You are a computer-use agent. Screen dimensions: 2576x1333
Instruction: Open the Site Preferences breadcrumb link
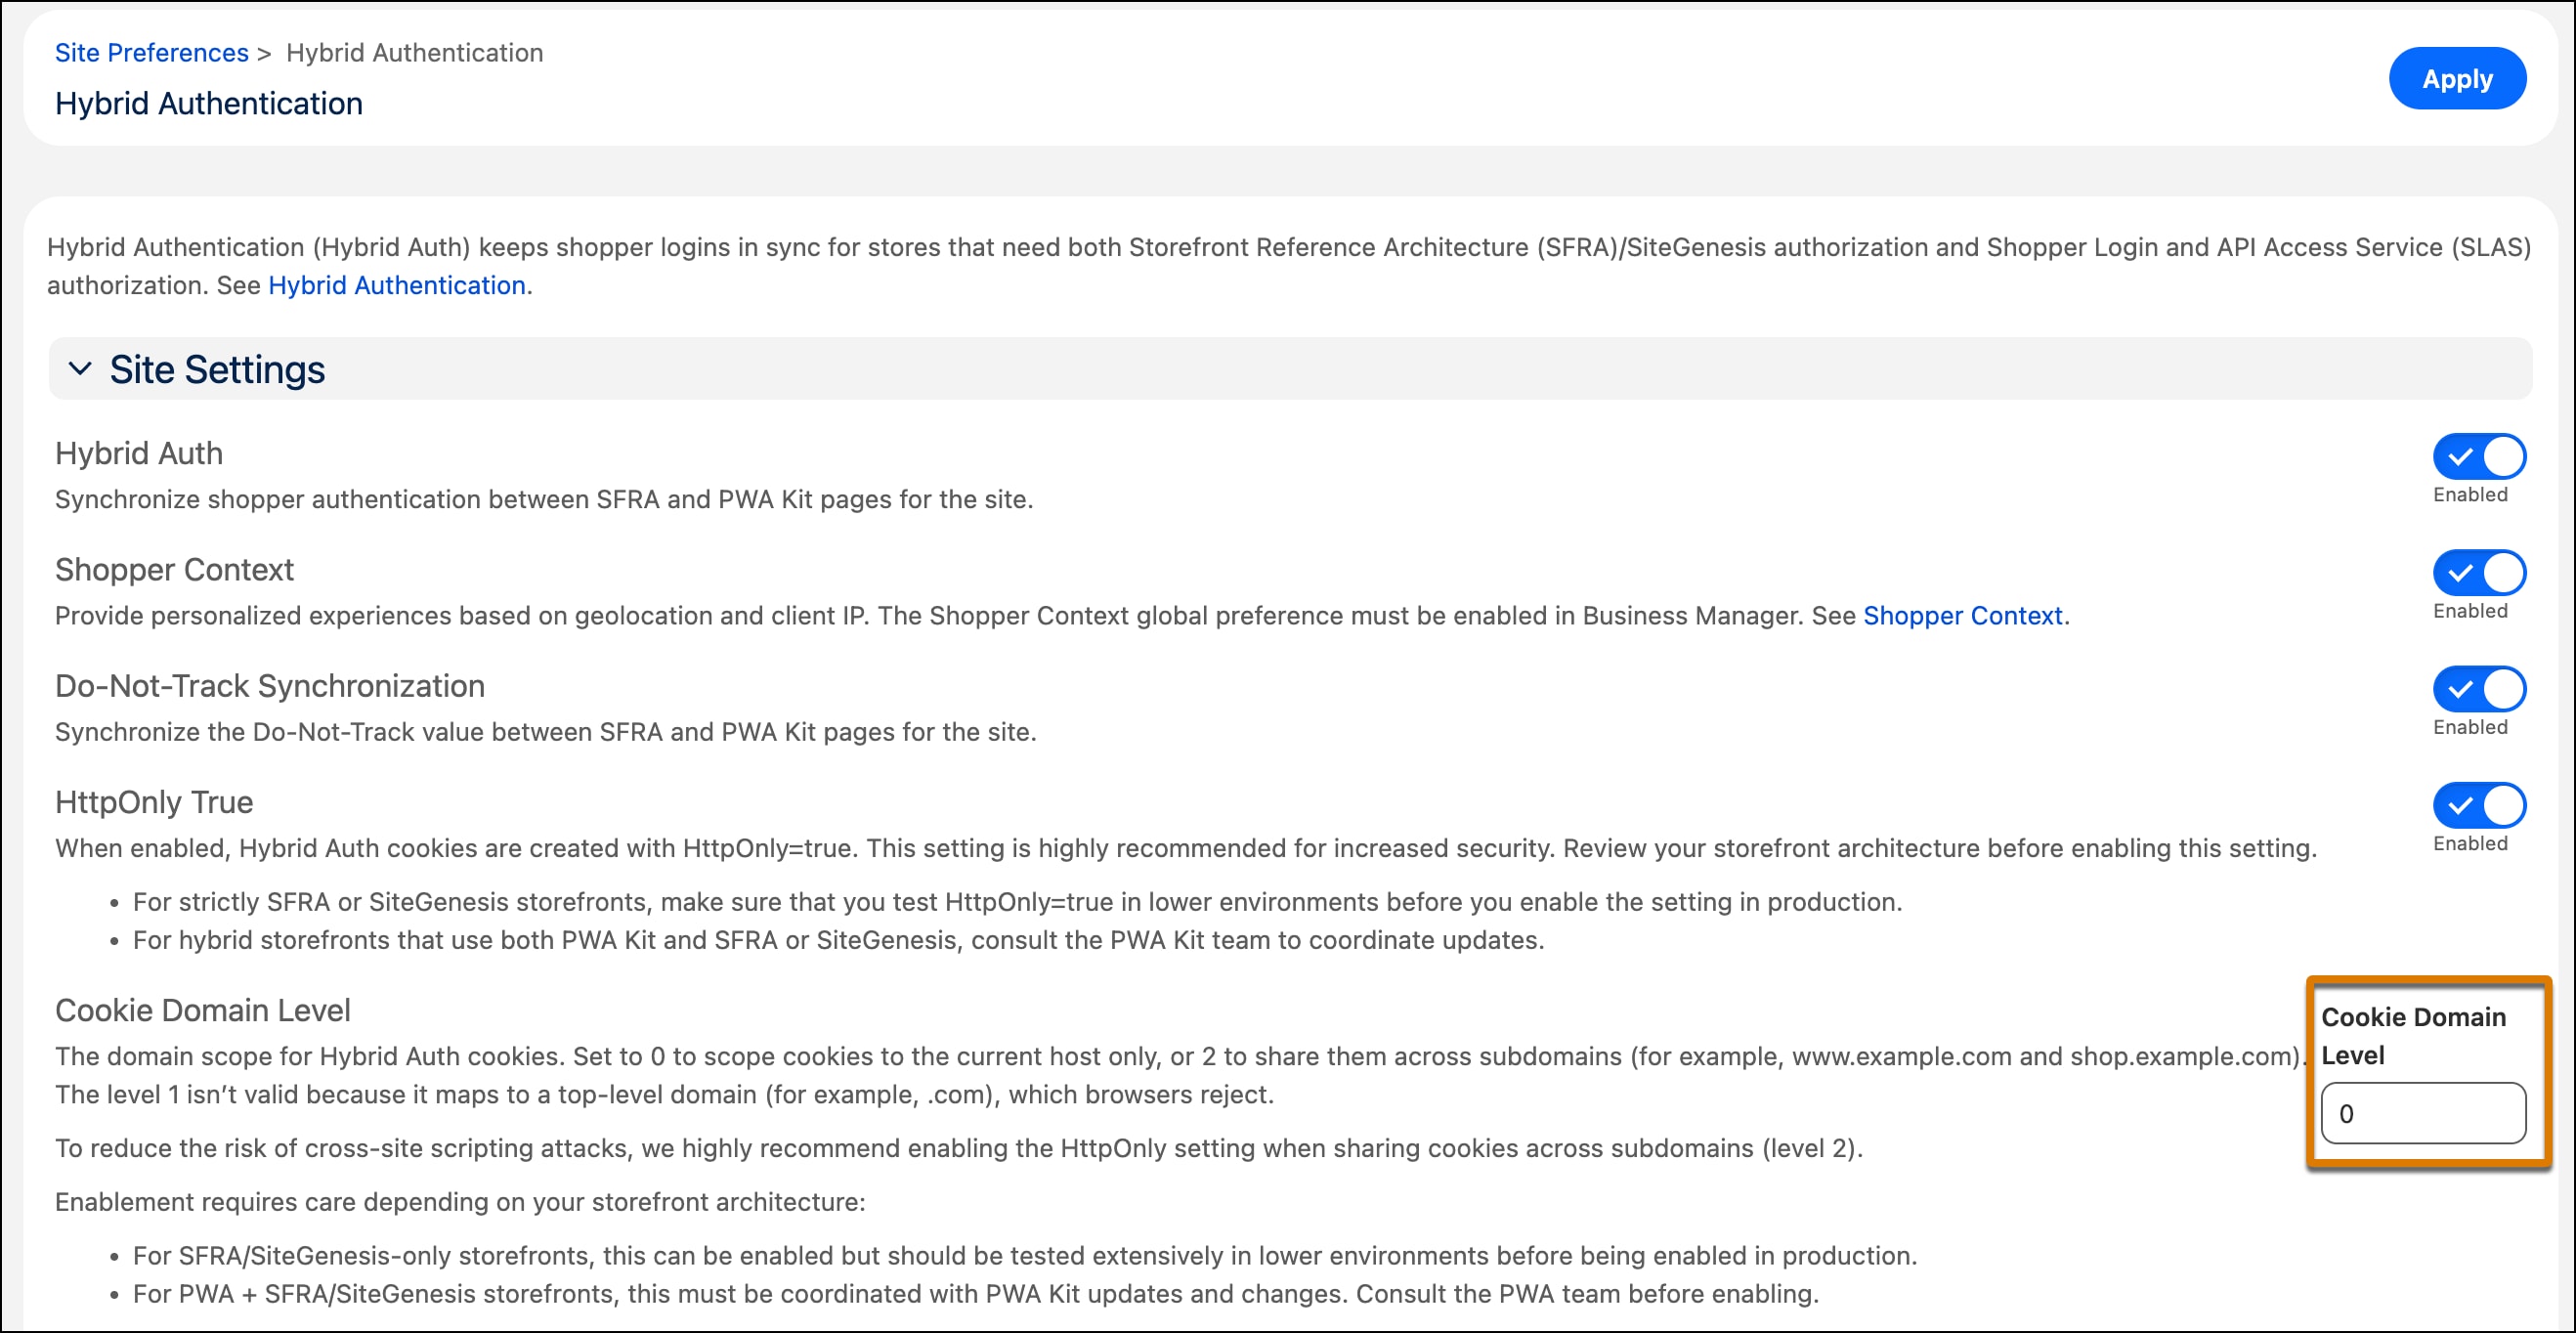(x=151, y=52)
